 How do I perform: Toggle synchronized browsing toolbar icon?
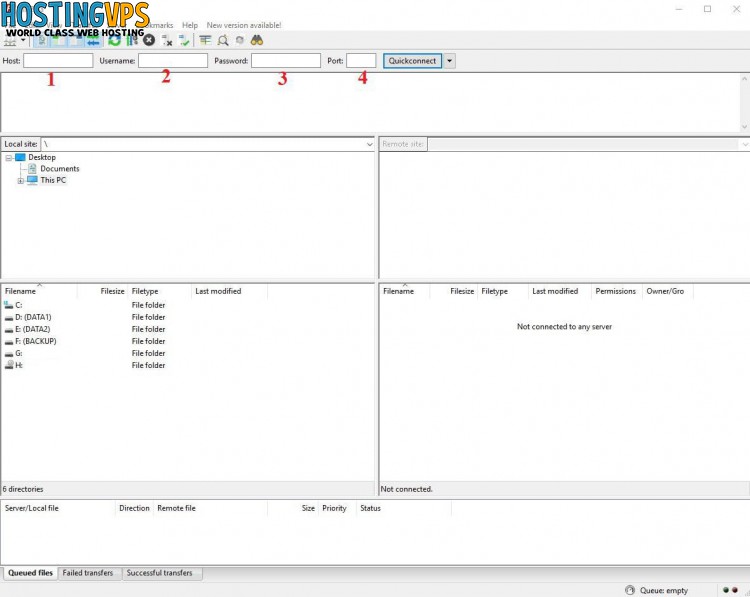[x=240, y=41]
